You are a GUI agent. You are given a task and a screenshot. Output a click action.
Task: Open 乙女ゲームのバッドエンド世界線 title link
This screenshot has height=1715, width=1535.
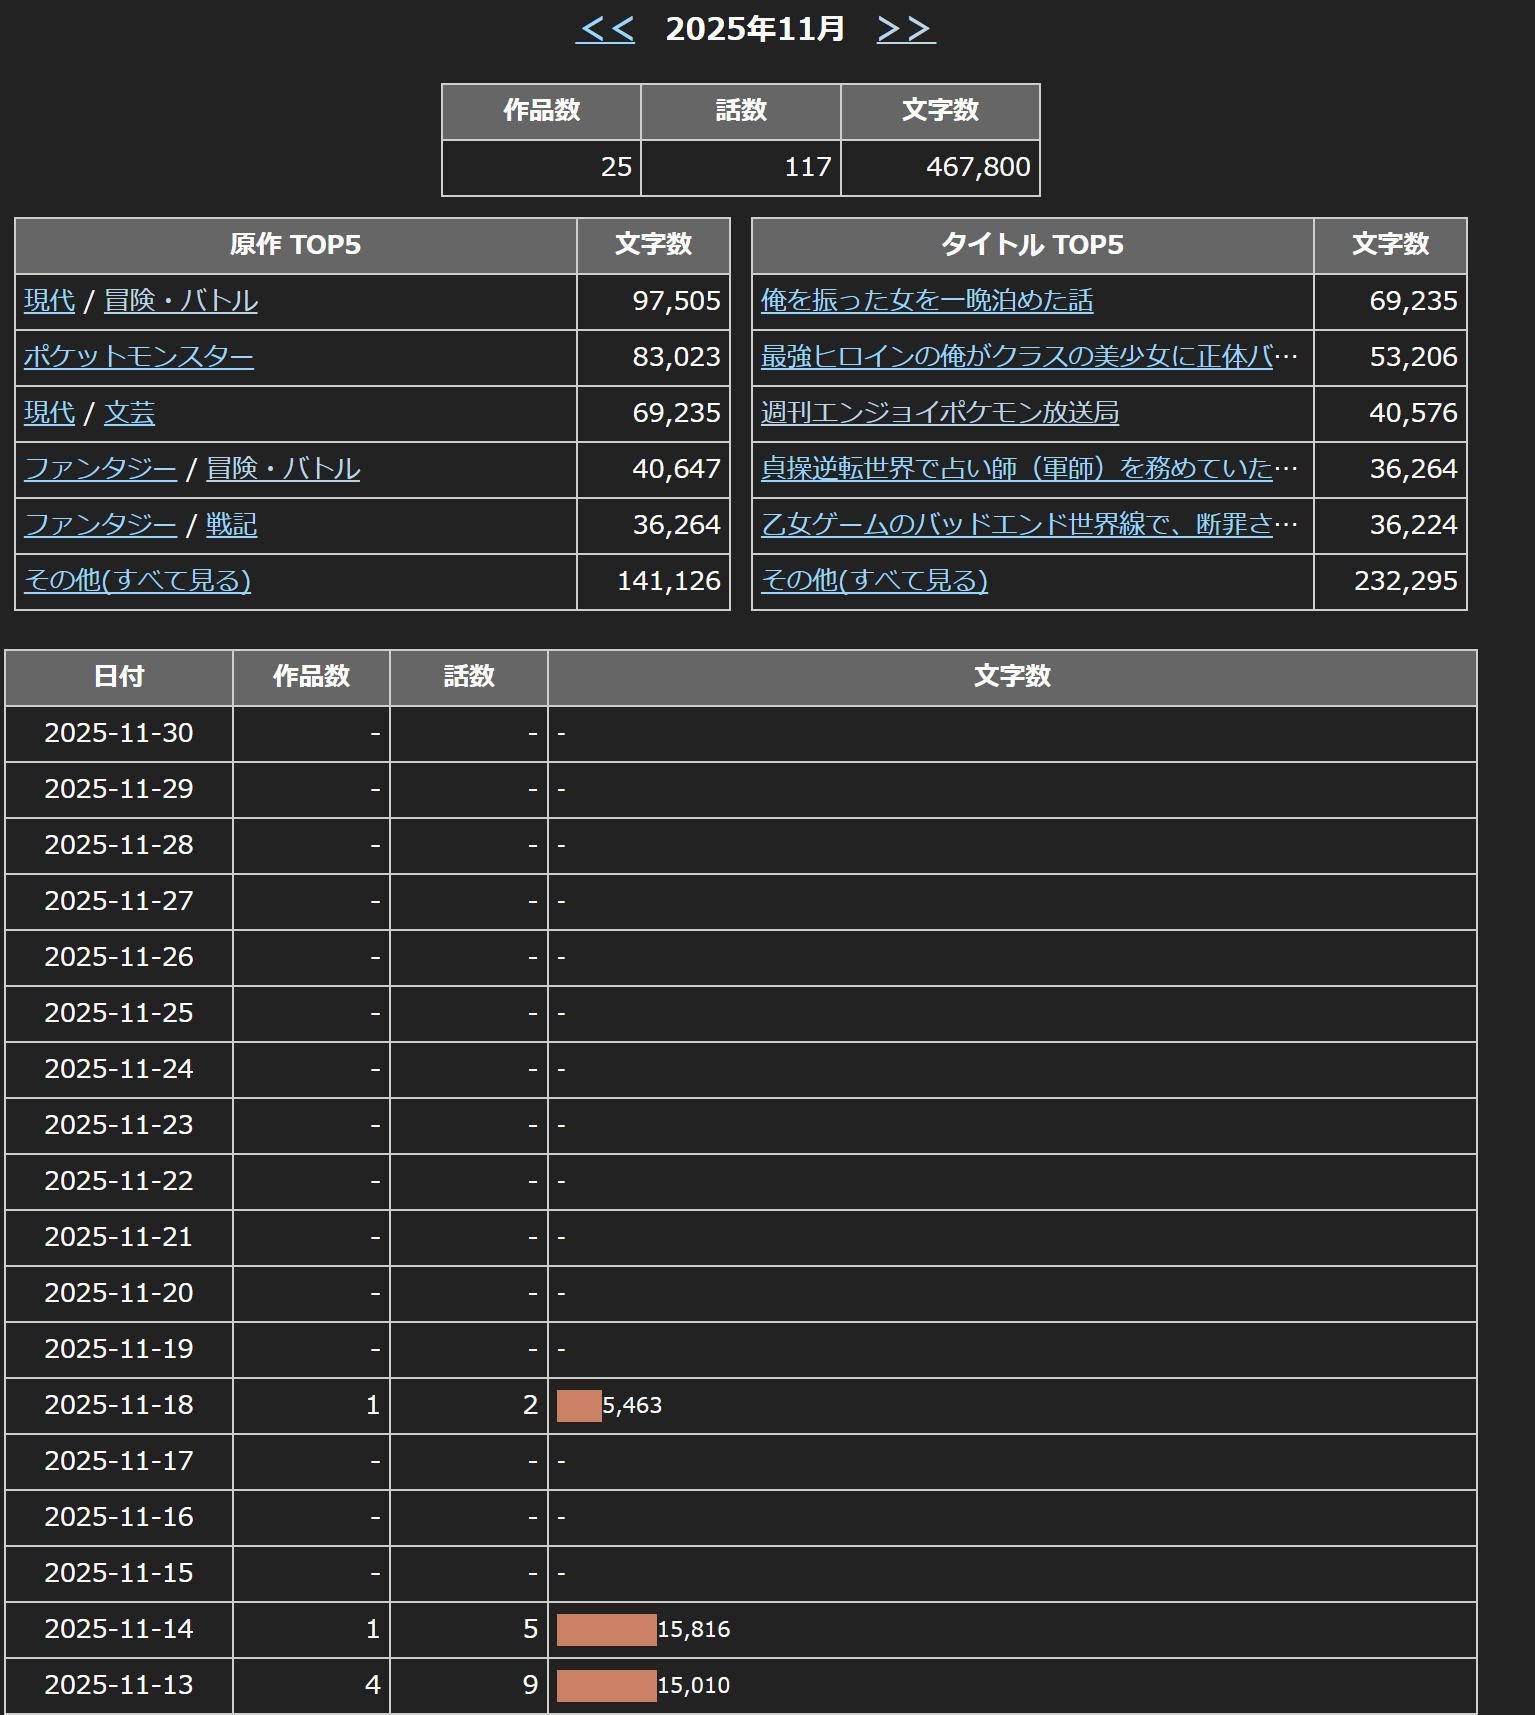coord(1016,525)
